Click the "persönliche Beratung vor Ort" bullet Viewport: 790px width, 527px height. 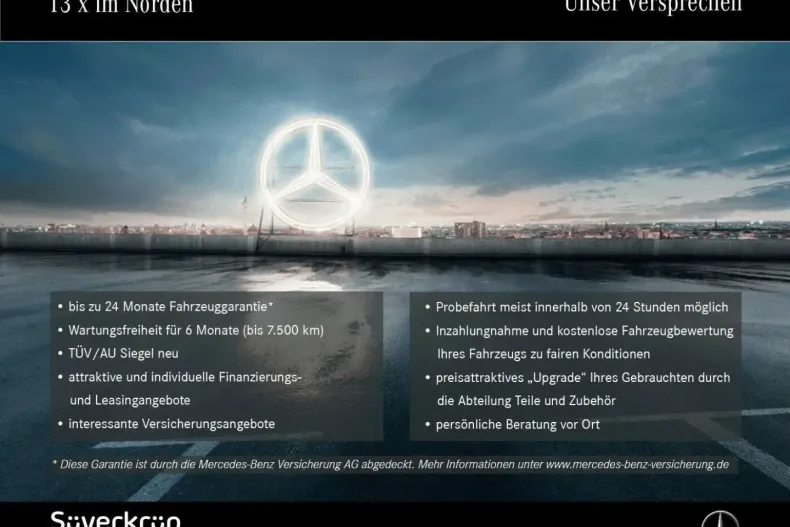click(x=517, y=424)
